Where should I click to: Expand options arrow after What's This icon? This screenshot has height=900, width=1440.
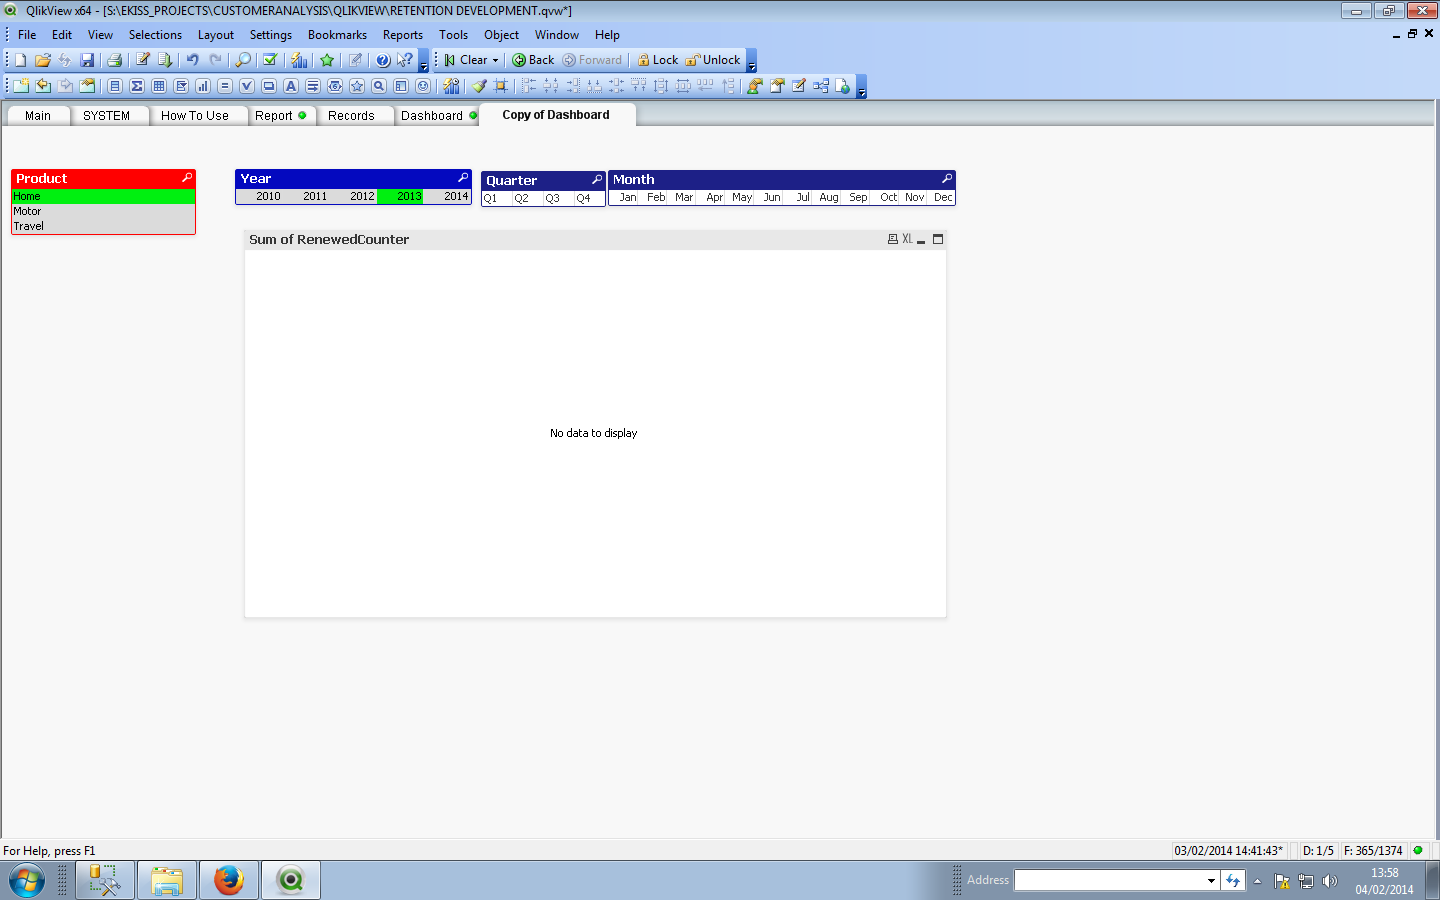point(423,61)
